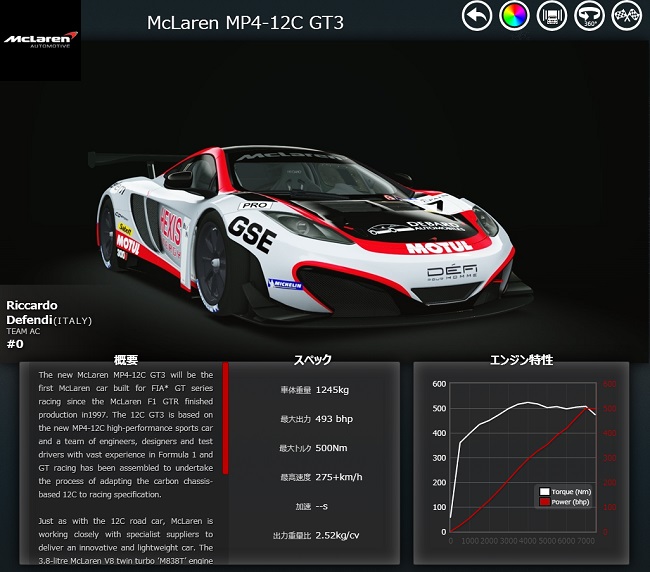Screen dimensions: 650x572
Task: Click the 500Nm torque value
Action: (332, 448)
